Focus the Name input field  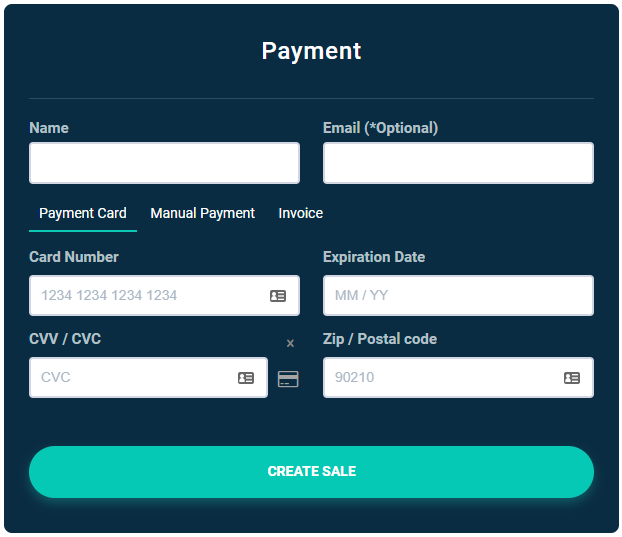click(x=164, y=163)
